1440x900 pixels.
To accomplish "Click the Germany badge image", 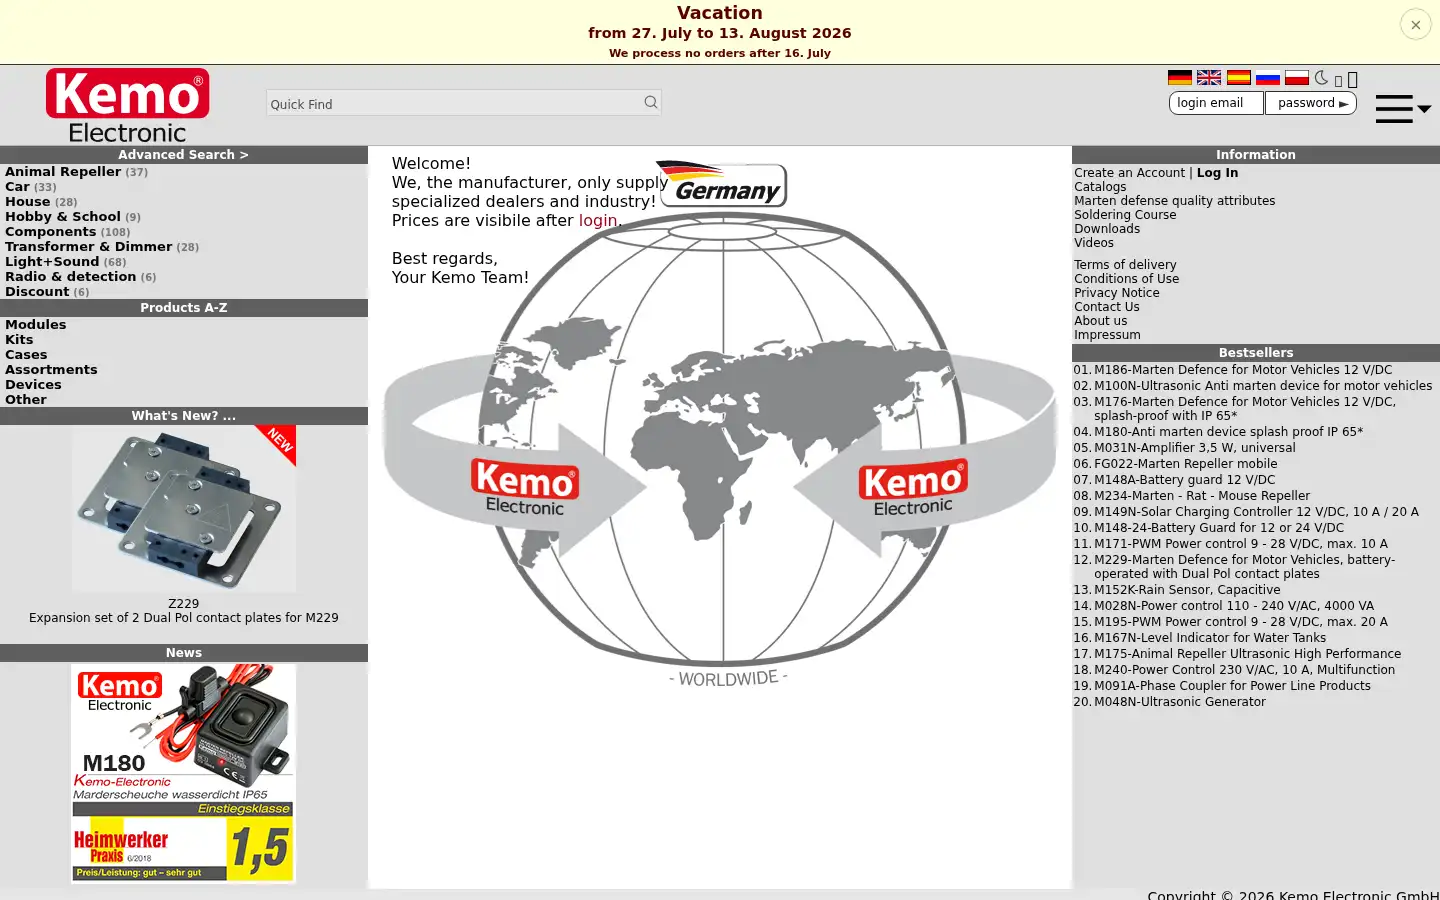I will point(722,184).
